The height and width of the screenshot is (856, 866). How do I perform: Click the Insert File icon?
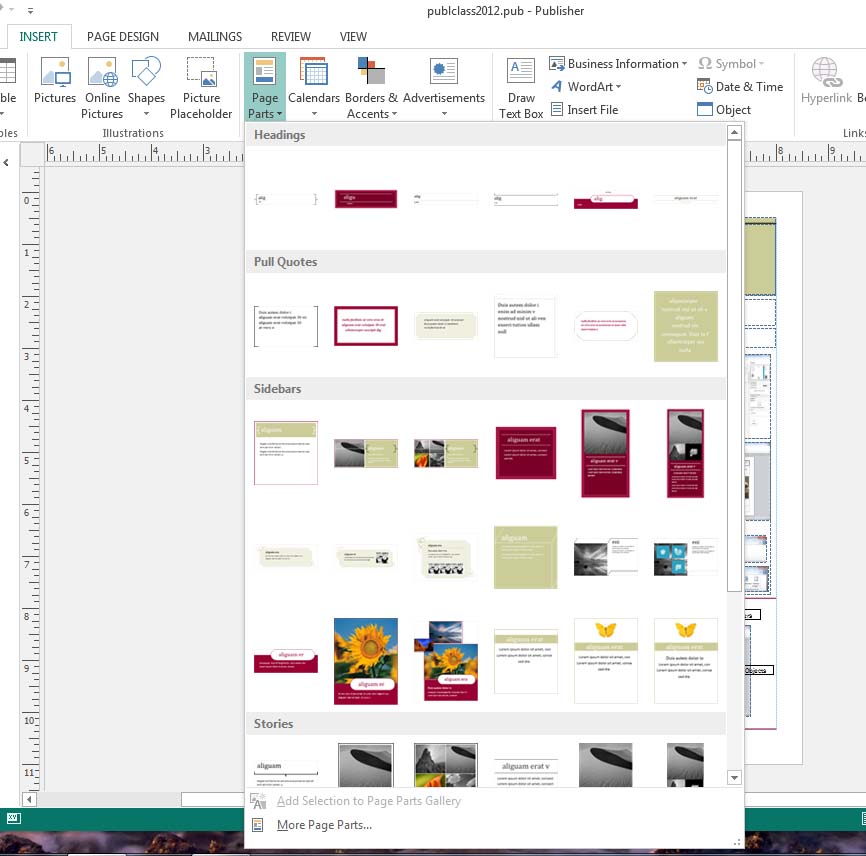(586, 109)
